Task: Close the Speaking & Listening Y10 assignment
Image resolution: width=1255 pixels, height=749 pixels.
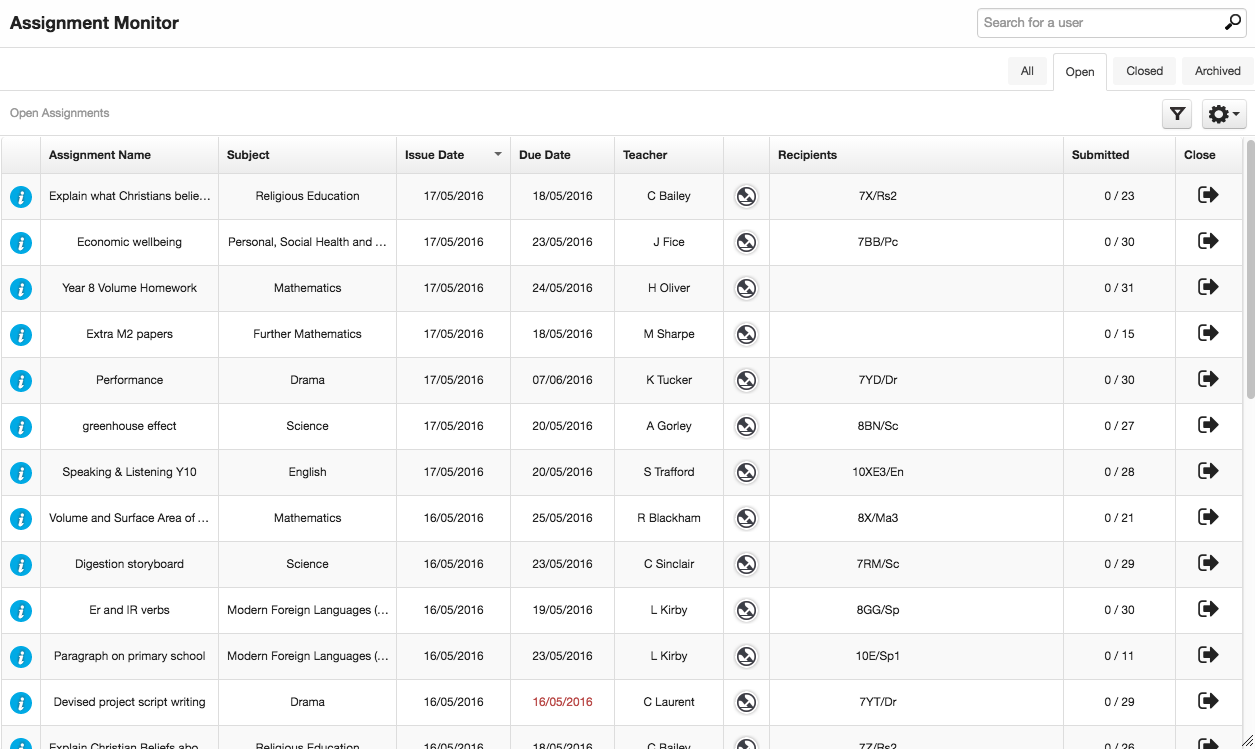Action: (x=1208, y=471)
